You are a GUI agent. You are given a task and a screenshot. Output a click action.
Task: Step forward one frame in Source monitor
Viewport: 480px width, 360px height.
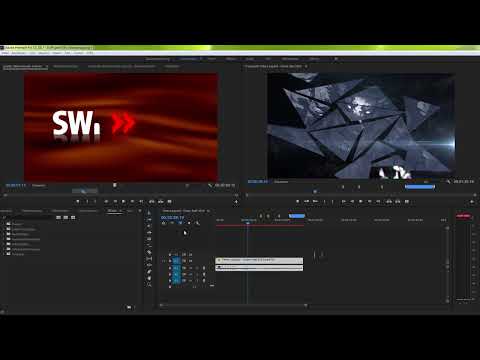pyautogui.click(x=132, y=201)
